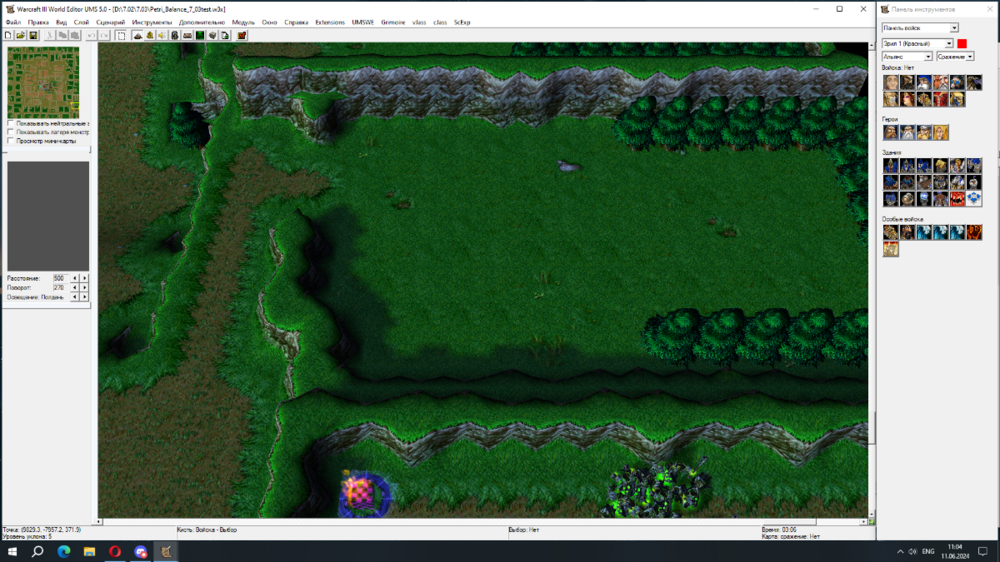Click the Save map disk icon

(33, 35)
